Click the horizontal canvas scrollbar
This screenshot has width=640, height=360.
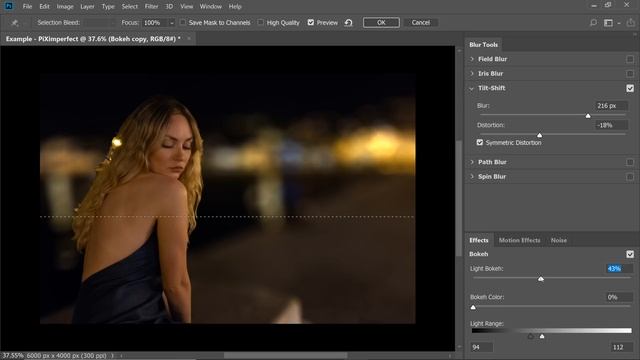[286, 356]
